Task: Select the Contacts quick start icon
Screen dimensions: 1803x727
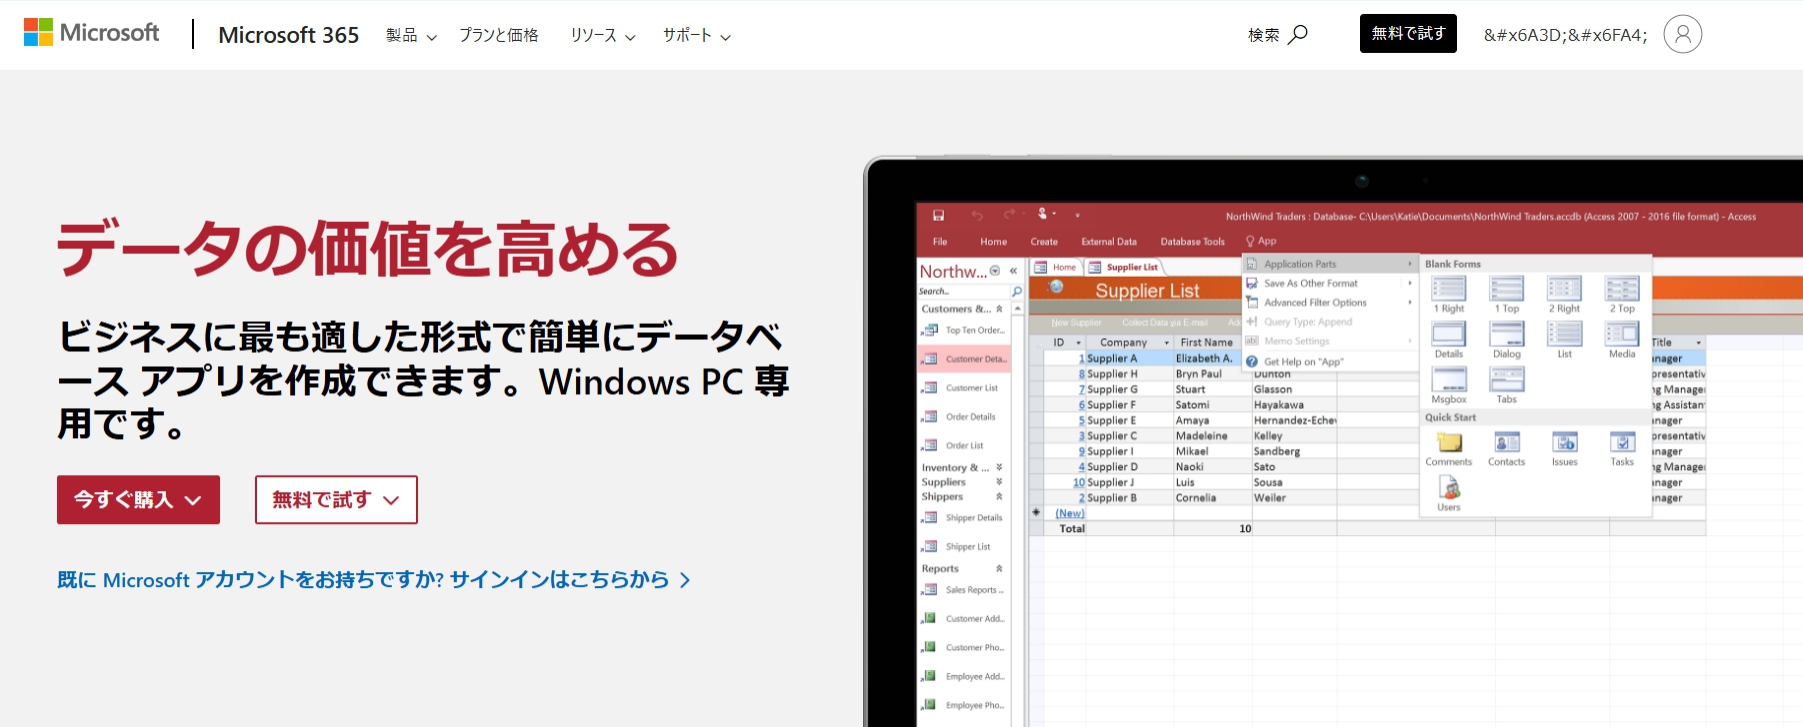Action: click(1506, 443)
